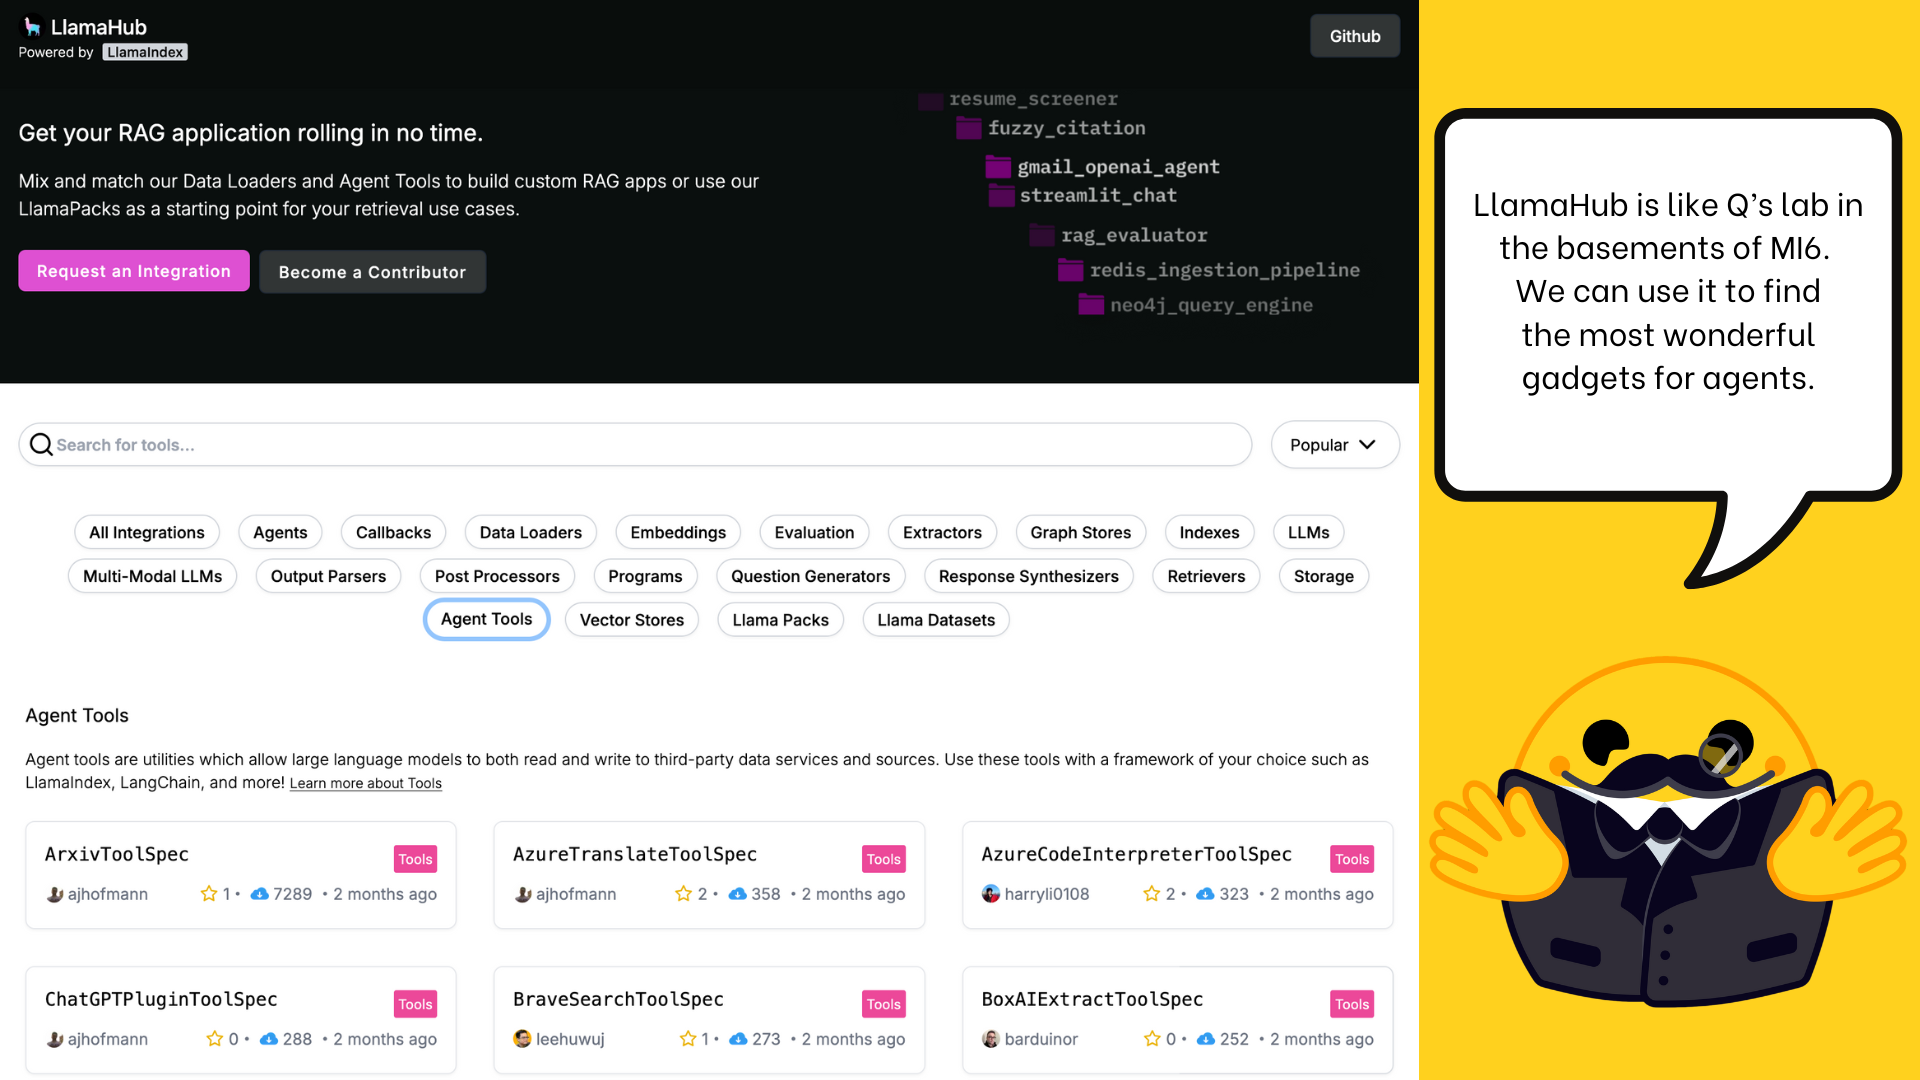Screen dimensions: 1920x1080
Task: Select the Extractors category filter
Action: pos(942,532)
